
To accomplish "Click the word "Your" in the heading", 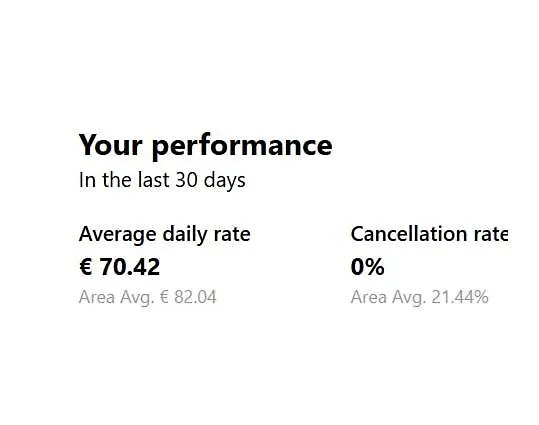I will pos(110,145).
